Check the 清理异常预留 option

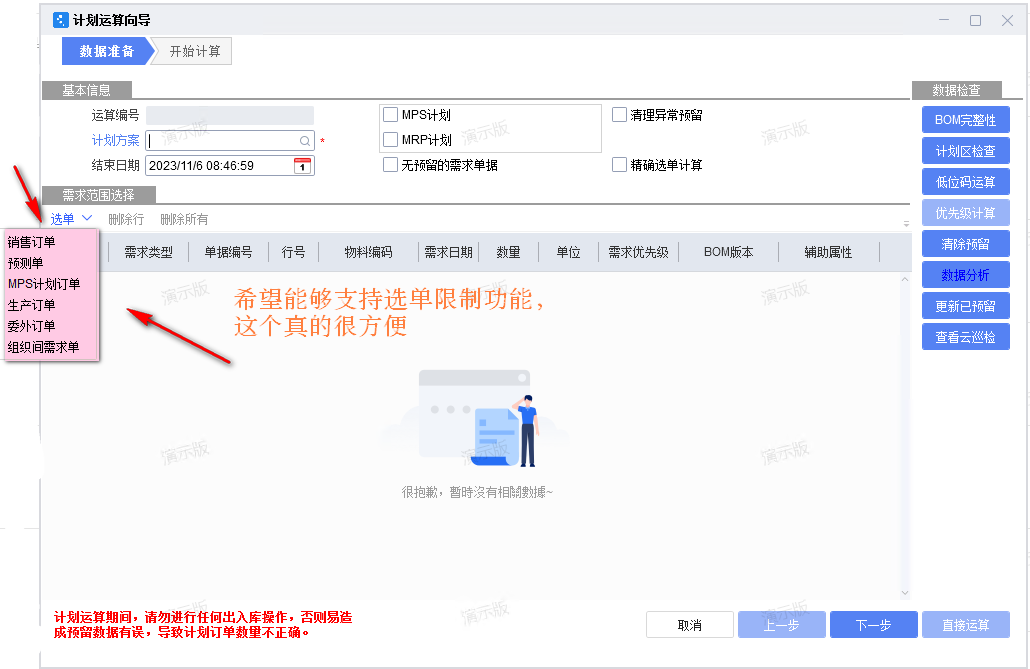point(620,115)
